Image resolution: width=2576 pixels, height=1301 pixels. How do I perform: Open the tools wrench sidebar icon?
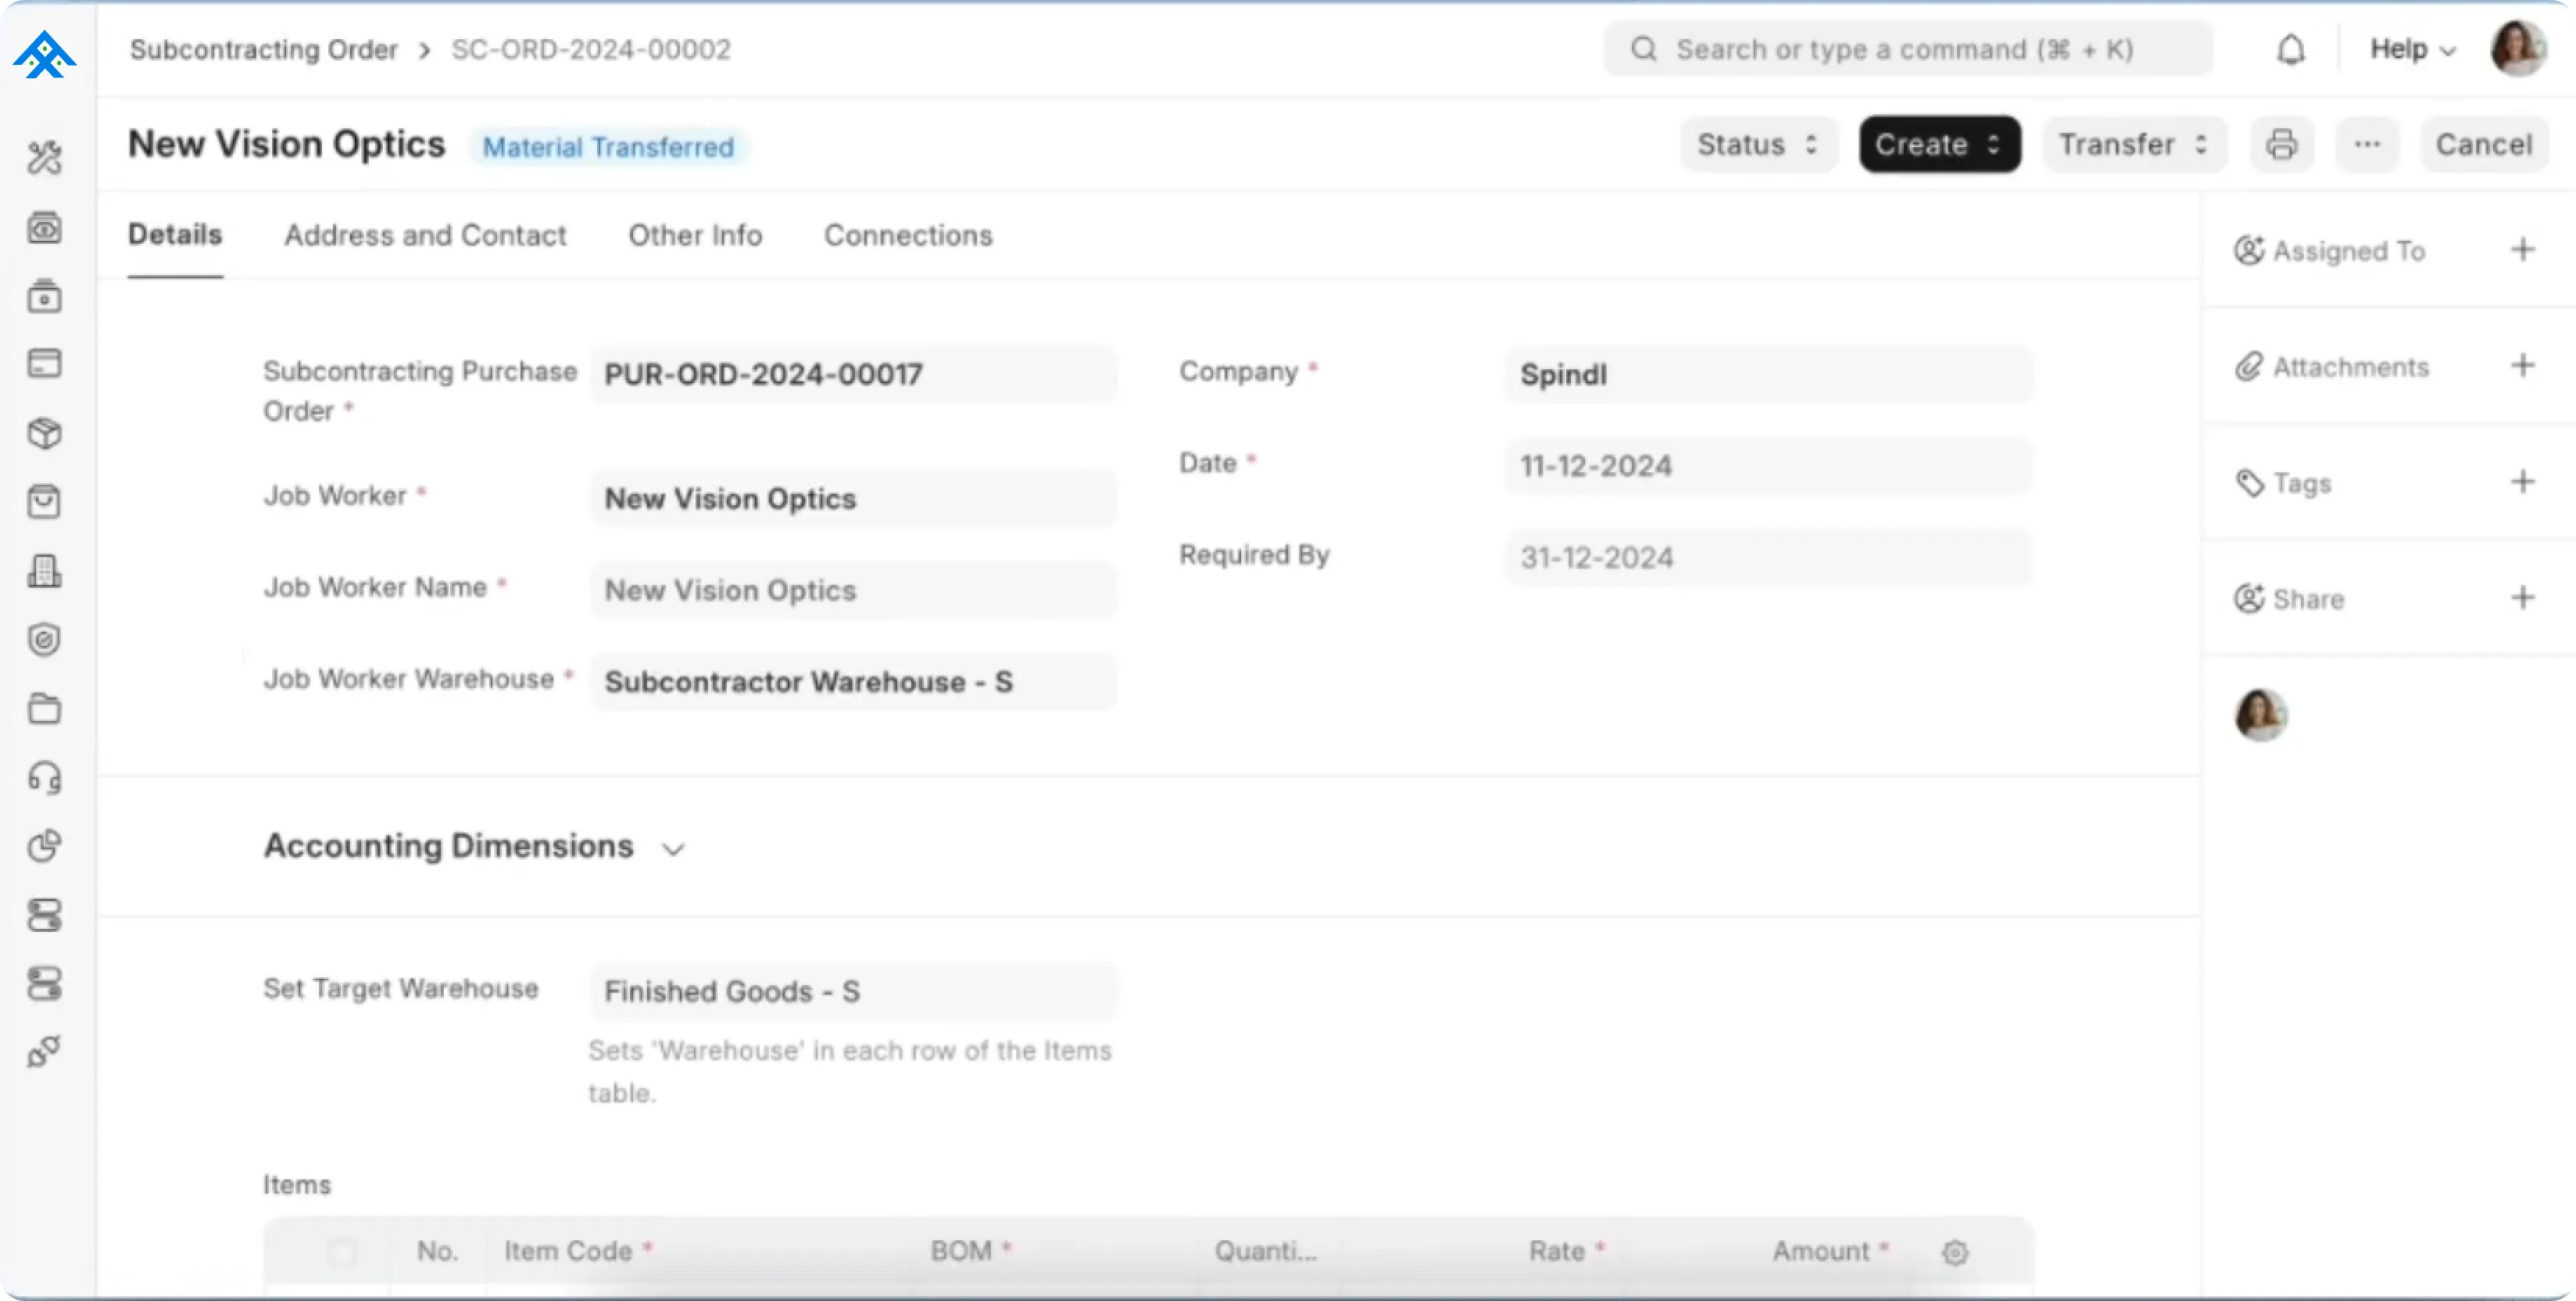[44, 157]
